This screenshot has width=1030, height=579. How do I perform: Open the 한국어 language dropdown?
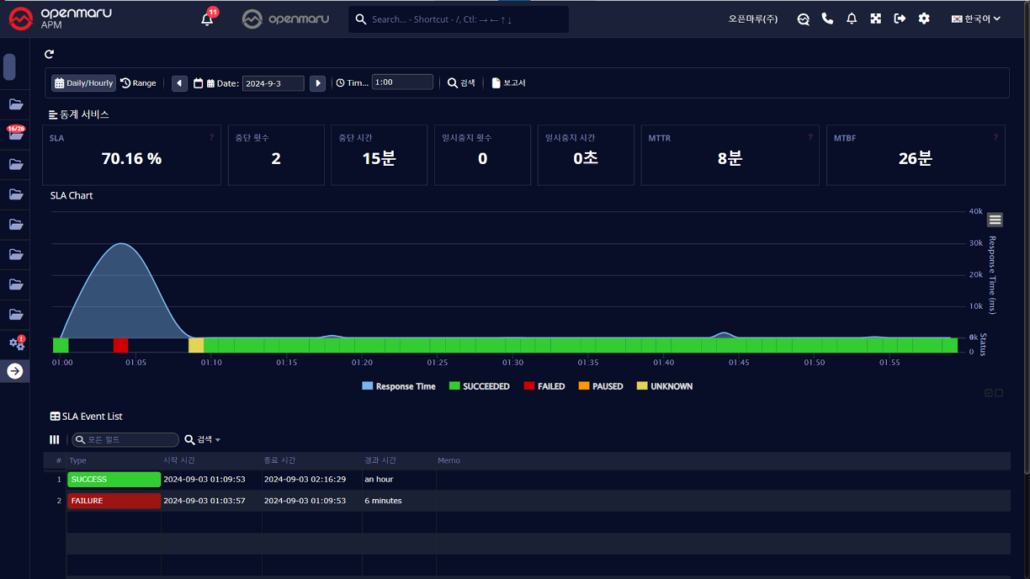tap(976, 19)
